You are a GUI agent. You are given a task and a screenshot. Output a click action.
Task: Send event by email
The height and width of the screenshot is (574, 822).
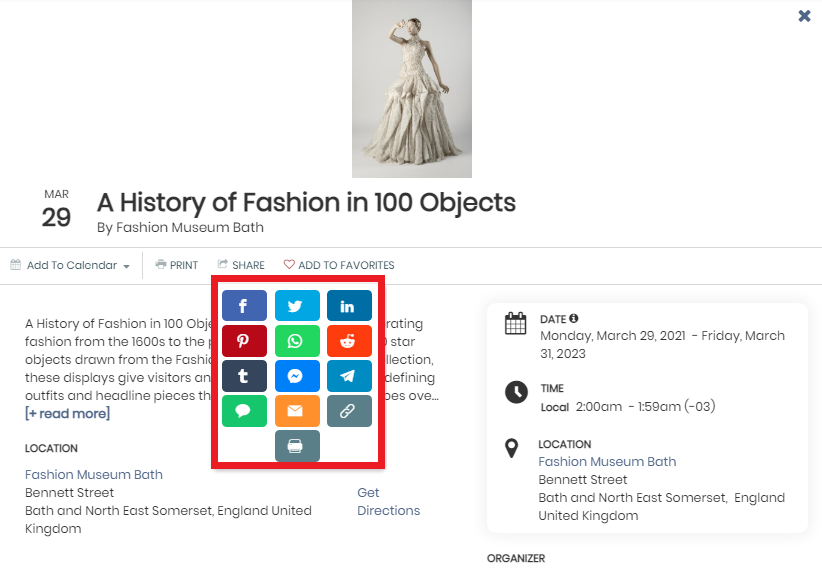[297, 411]
